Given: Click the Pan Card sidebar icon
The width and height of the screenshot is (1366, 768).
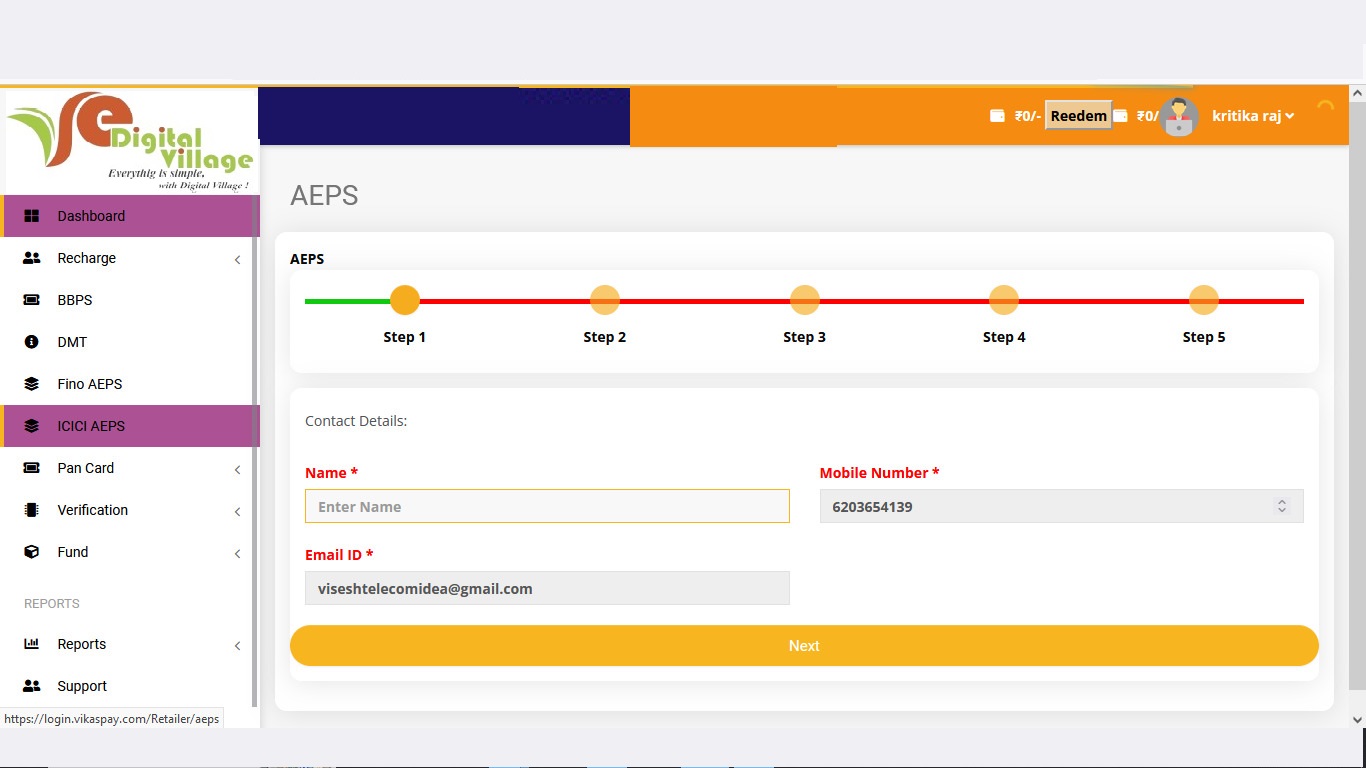Looking at the screenshot, I should tap(31, 468).
